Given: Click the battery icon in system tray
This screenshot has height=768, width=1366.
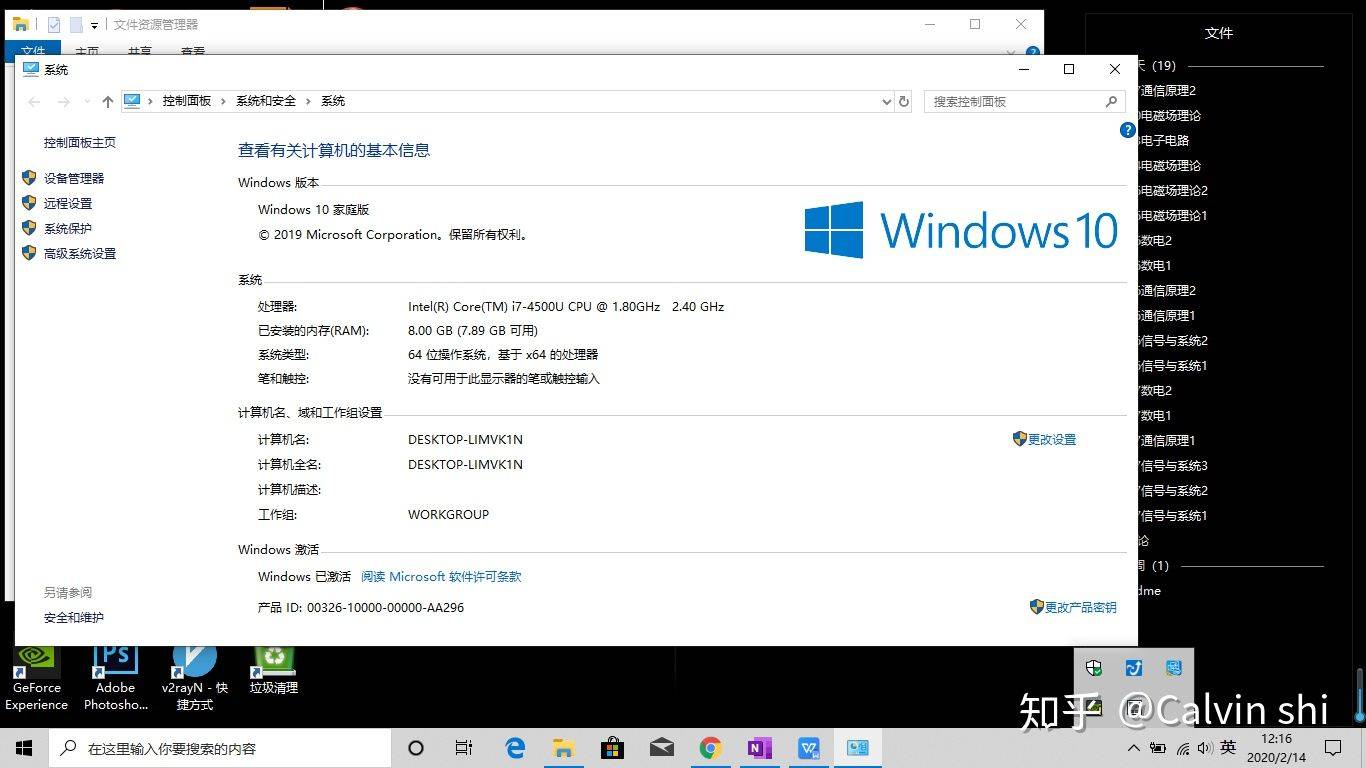Looking at the screenshot, I should coord(1158,748).
